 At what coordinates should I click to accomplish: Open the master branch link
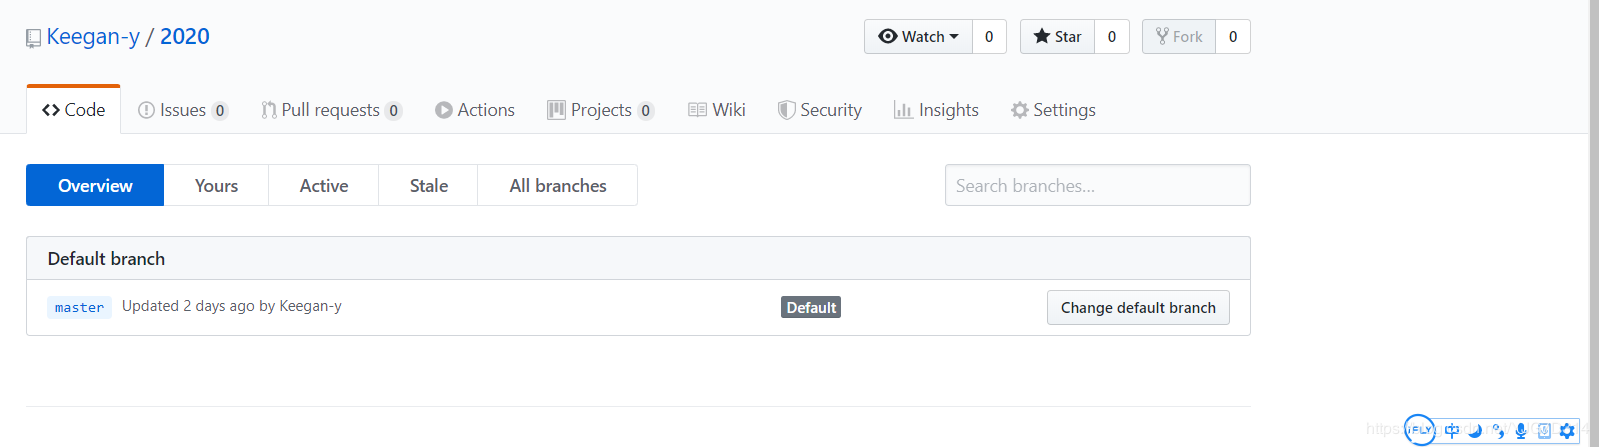click(79, 308)
